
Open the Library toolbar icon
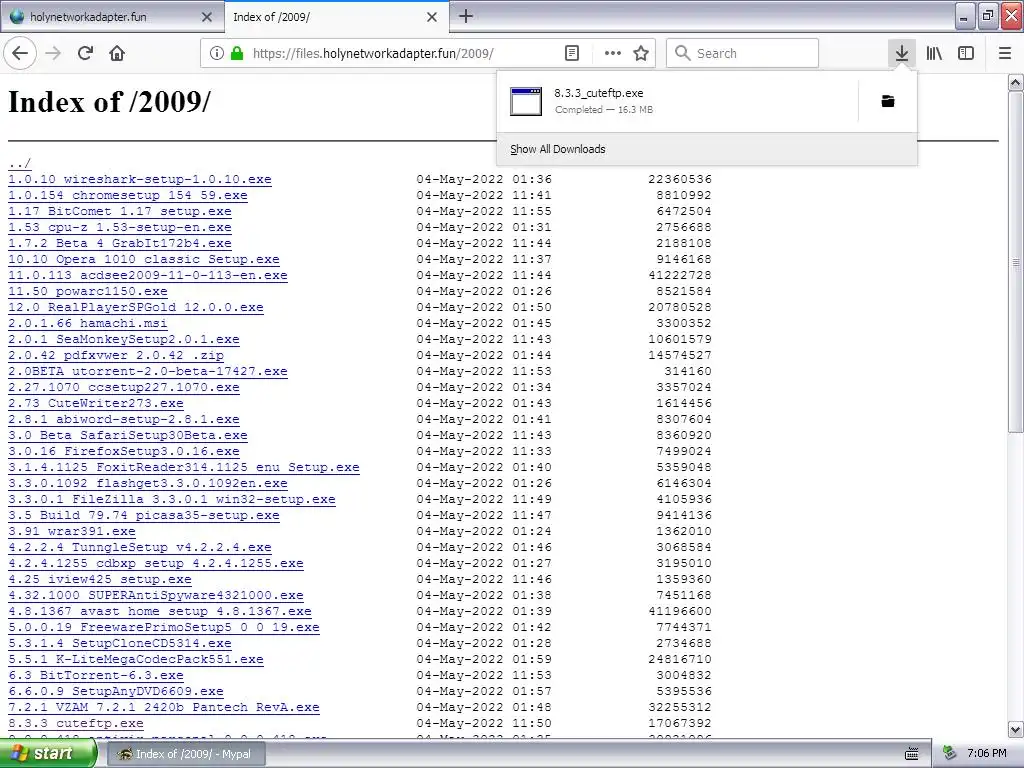[934, 53]
